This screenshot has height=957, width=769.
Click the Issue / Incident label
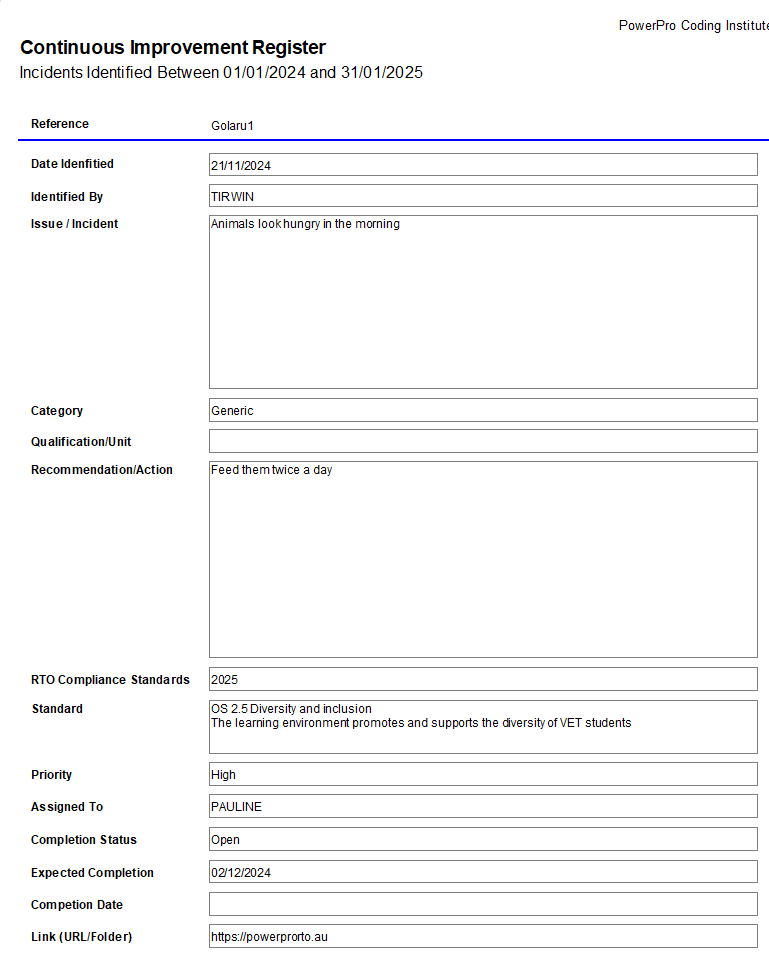point(74,224)
